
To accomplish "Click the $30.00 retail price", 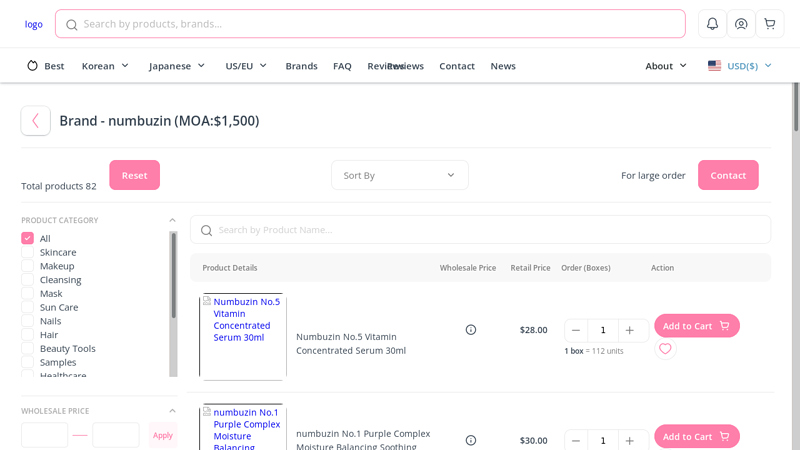I will pos(534,440).
